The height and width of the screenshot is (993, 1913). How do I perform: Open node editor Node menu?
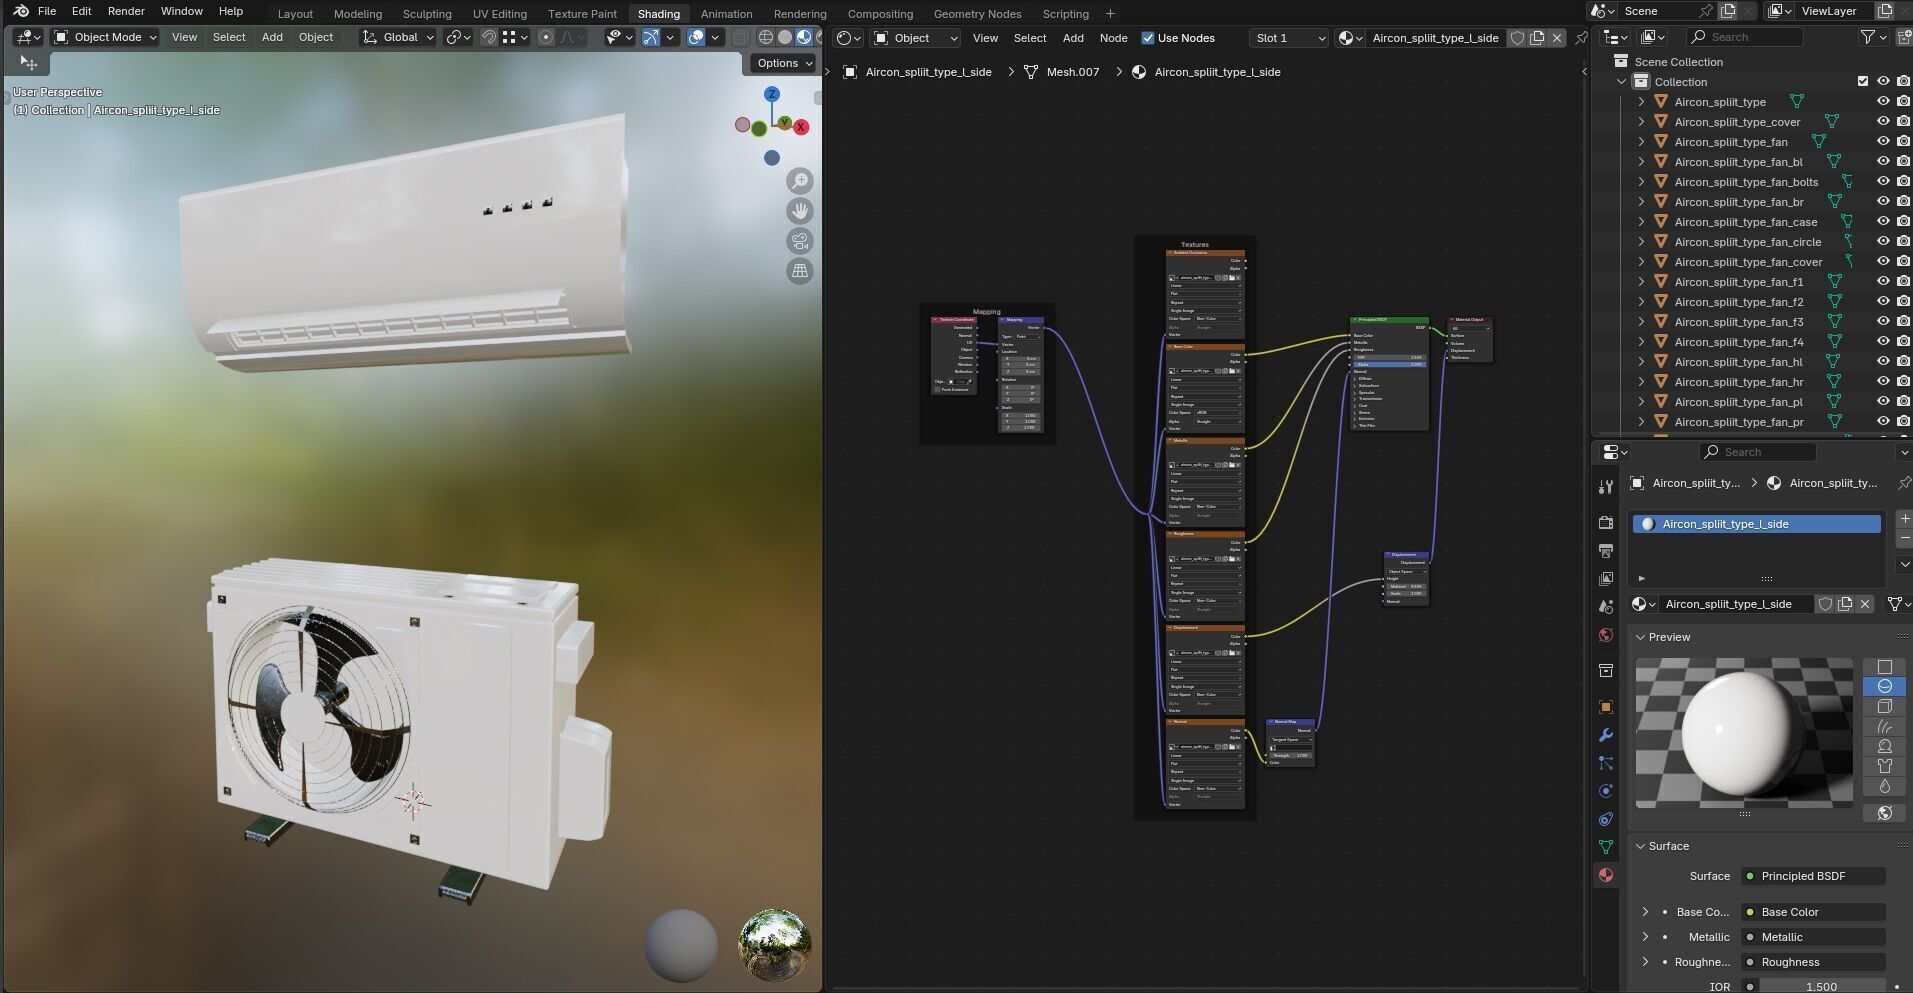(1113, 38)
